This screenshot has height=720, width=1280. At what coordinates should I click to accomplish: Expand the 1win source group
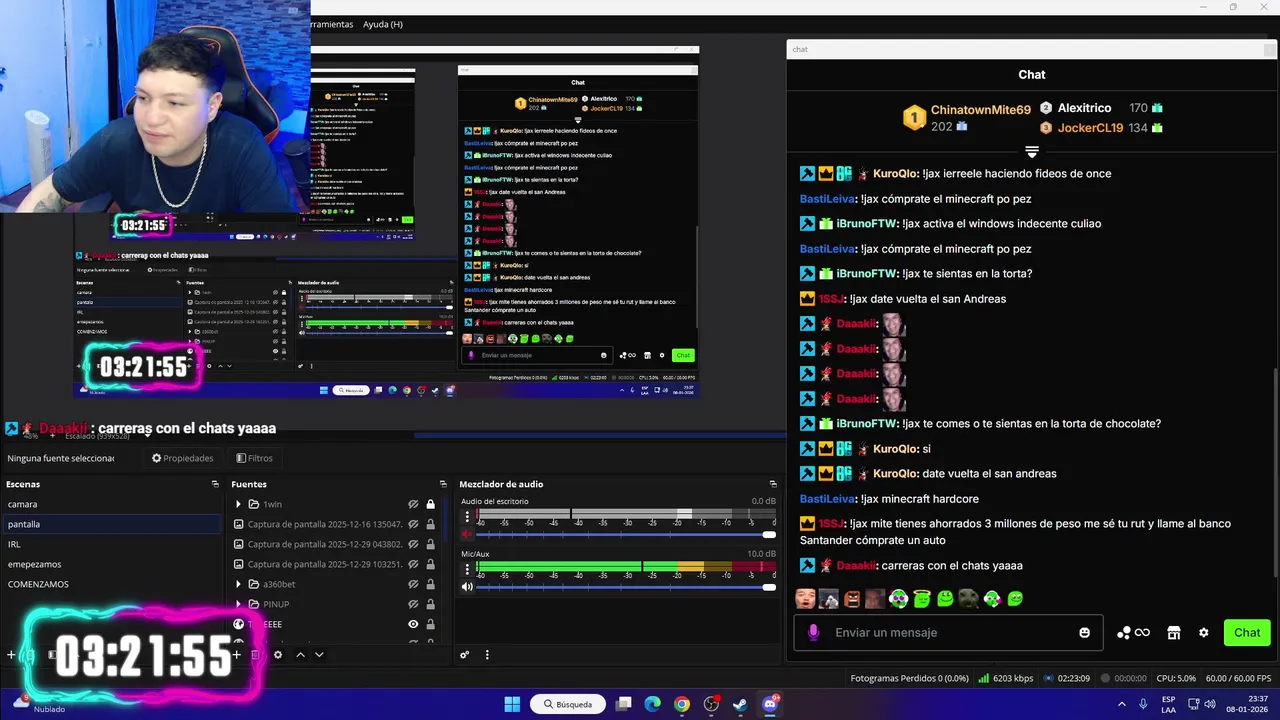click(238, 504)
